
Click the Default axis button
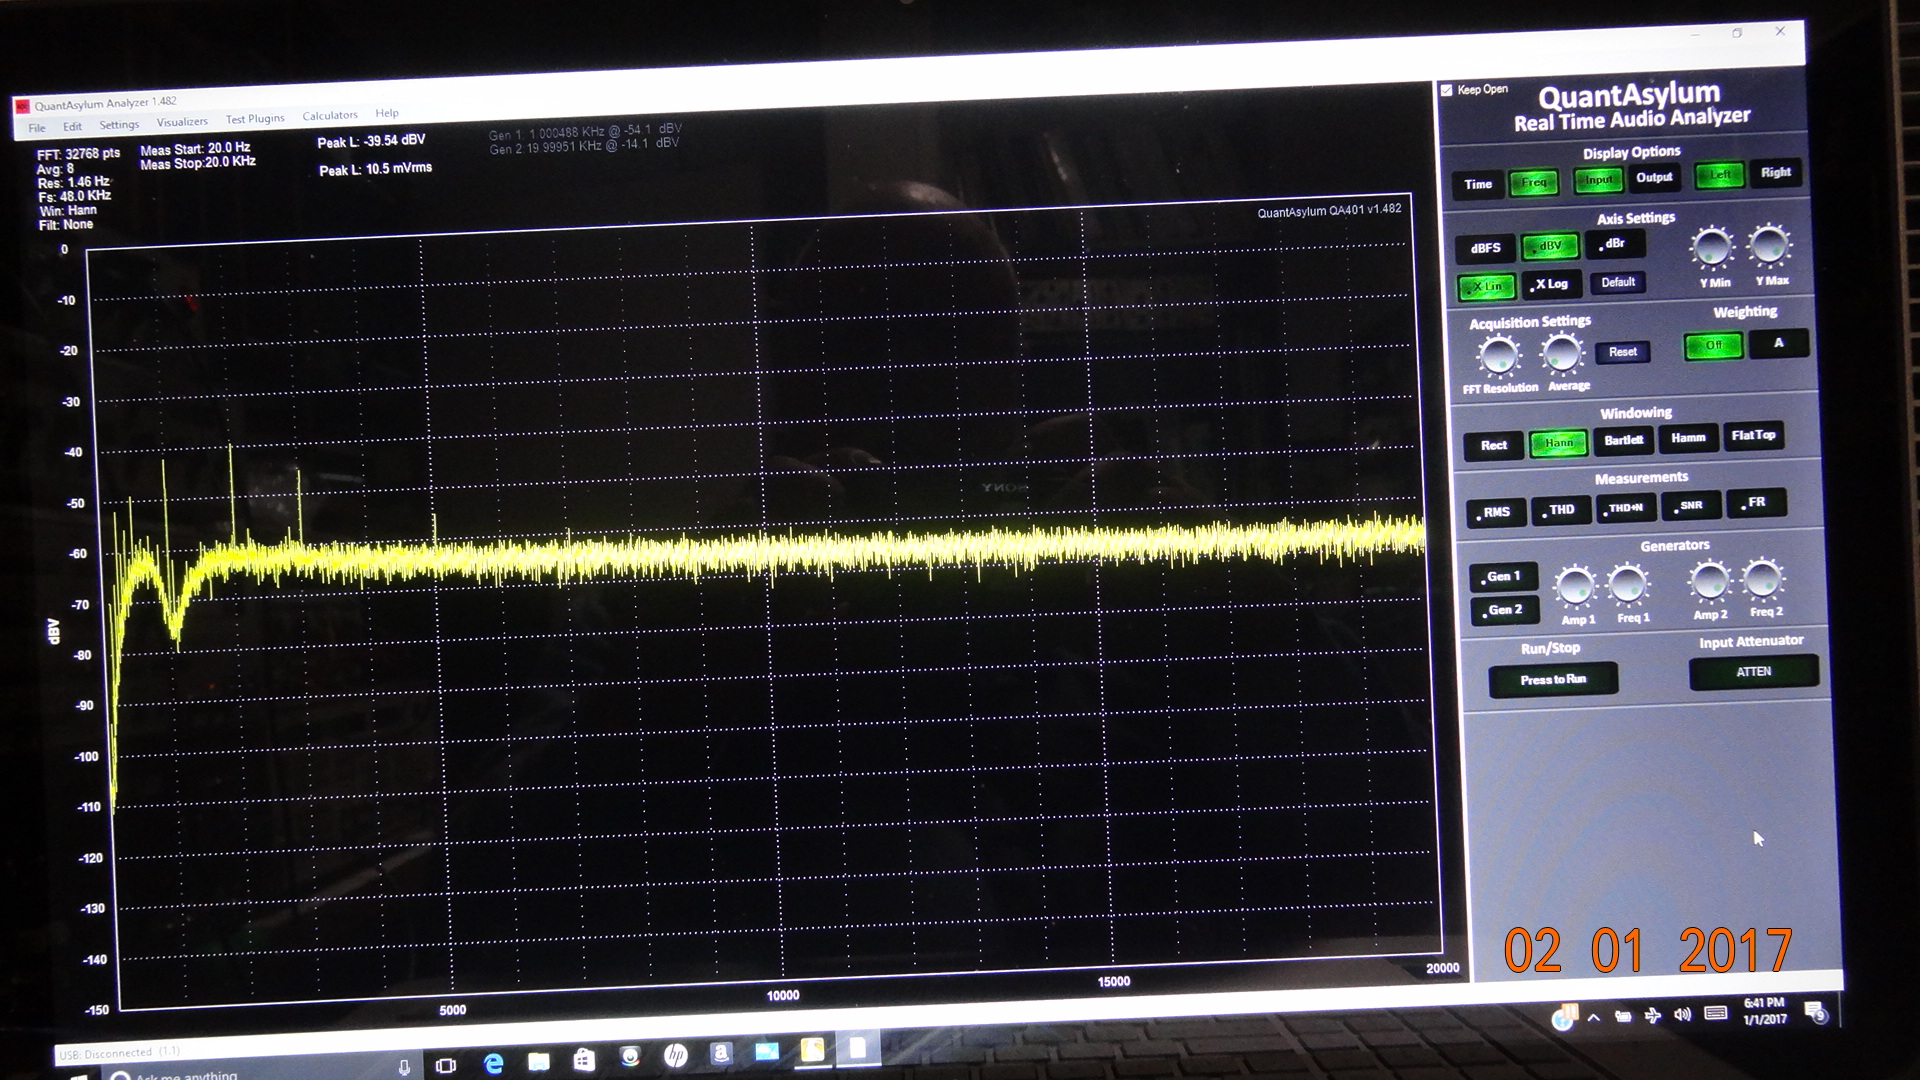tap(1618, 282)
